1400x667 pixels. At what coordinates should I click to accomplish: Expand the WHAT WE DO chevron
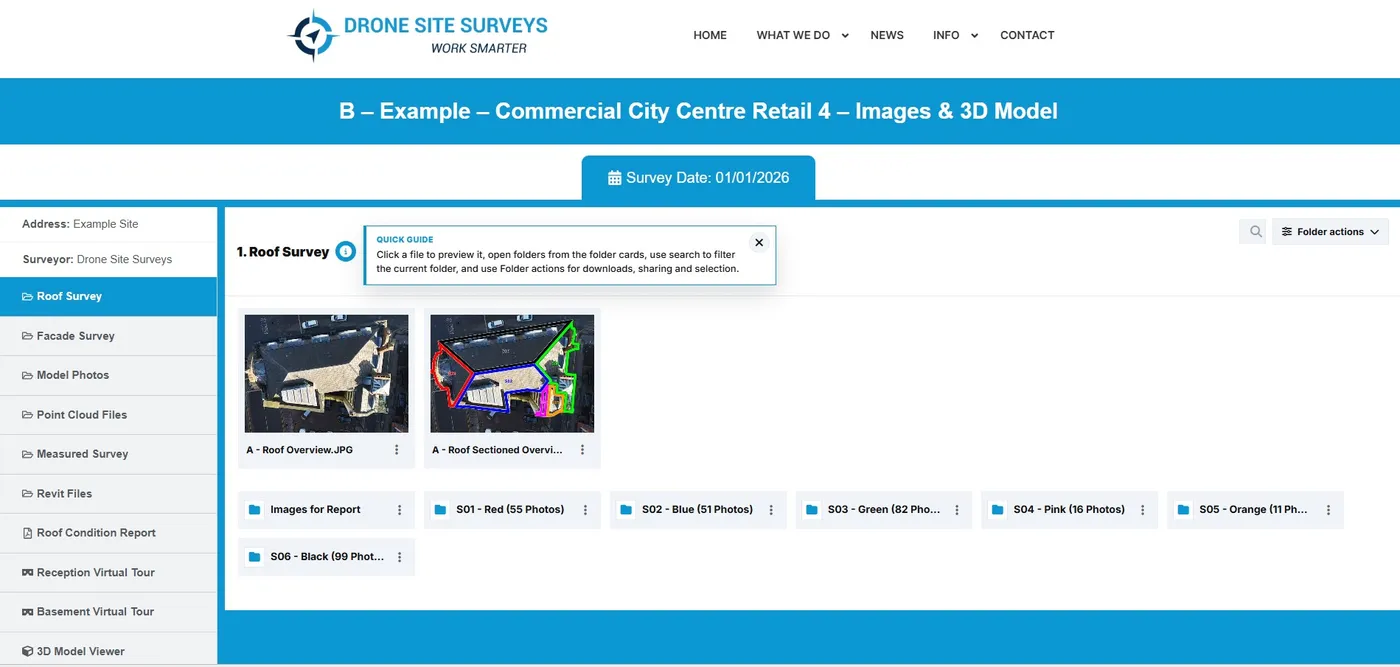[x=845, y=35]
